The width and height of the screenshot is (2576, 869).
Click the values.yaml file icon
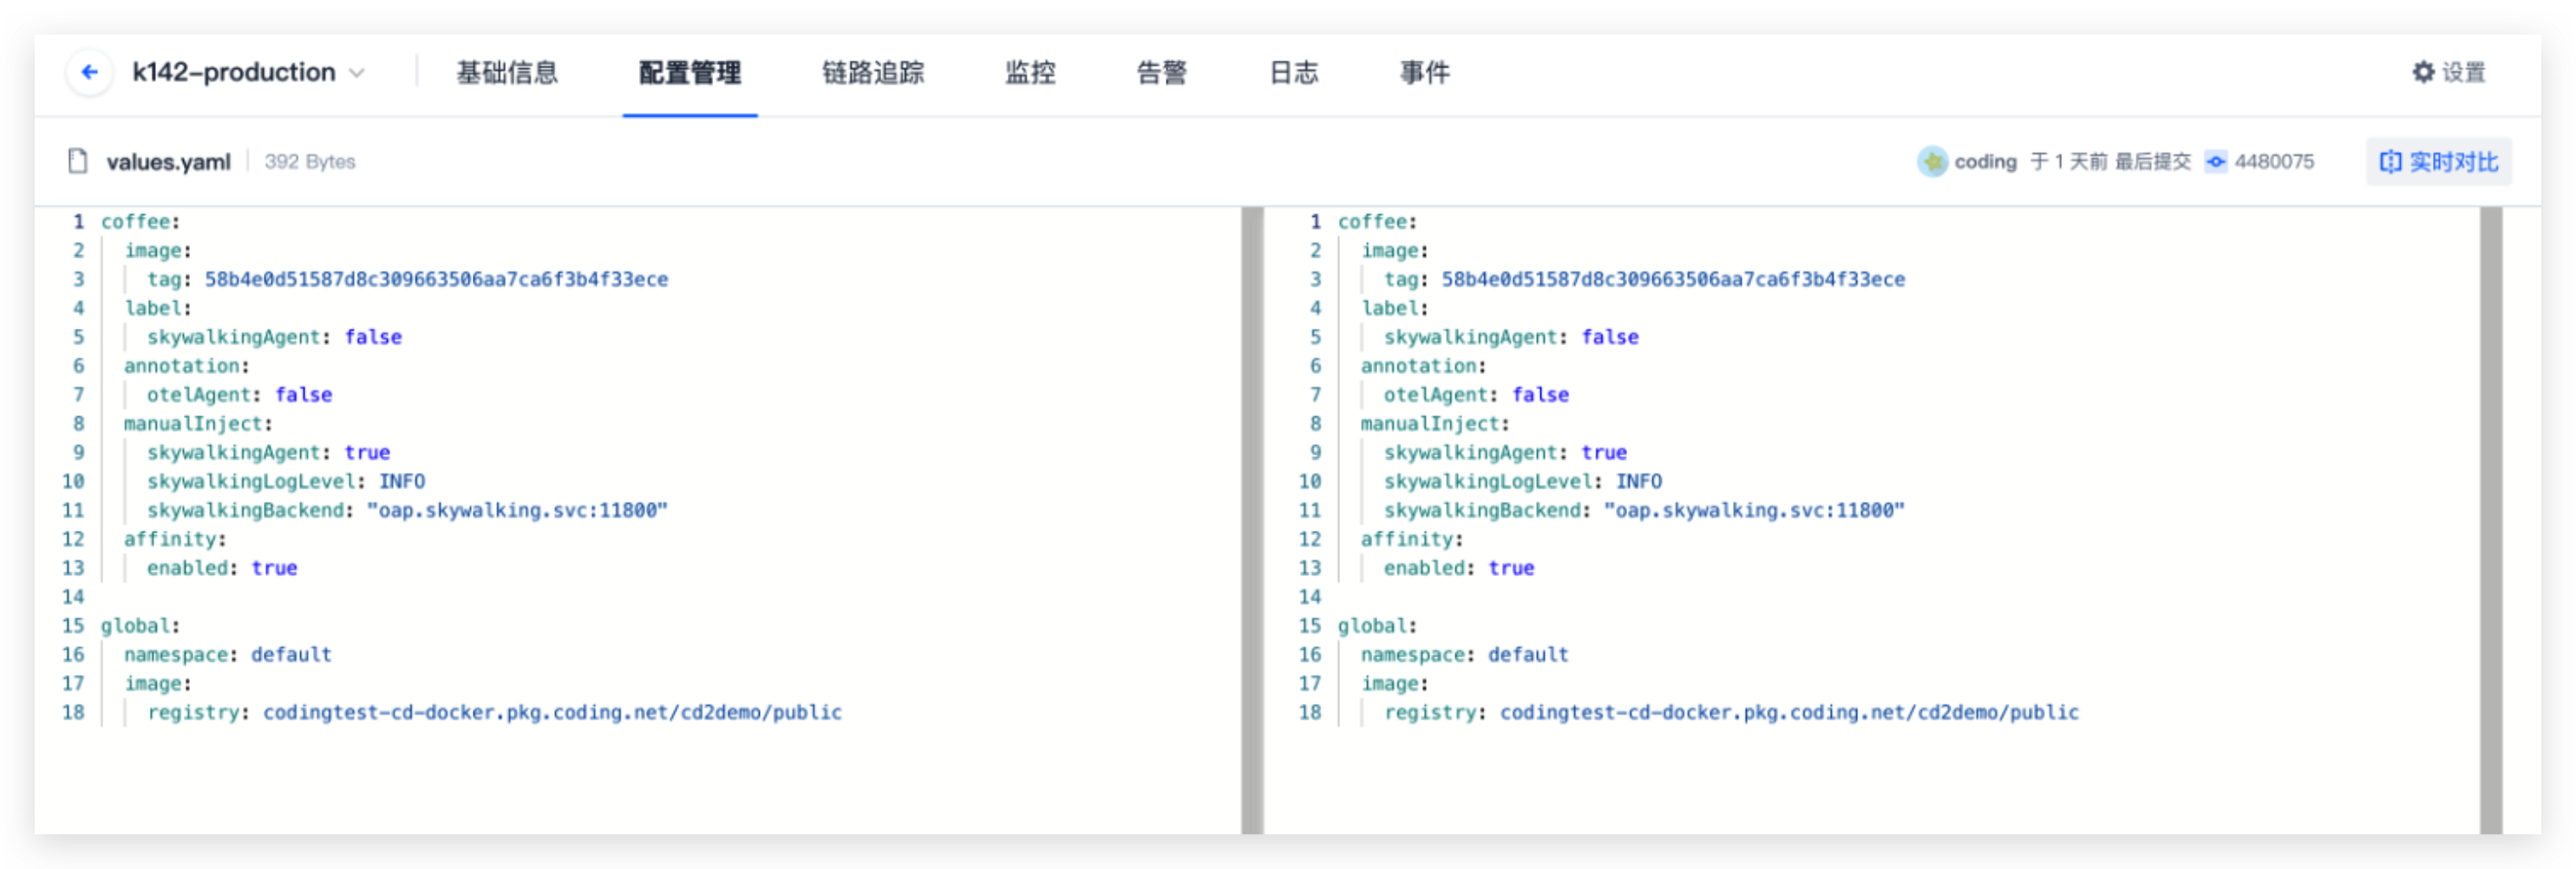(77, 161)
